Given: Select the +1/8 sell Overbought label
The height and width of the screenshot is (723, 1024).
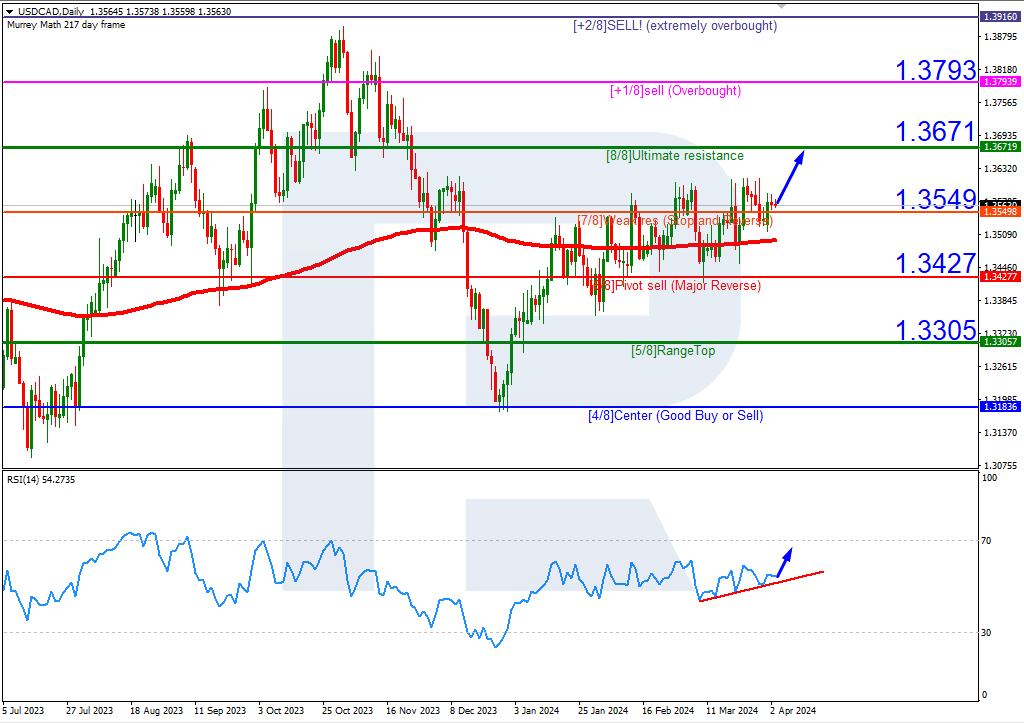Looking at the screenshot, I should point(675,91).
